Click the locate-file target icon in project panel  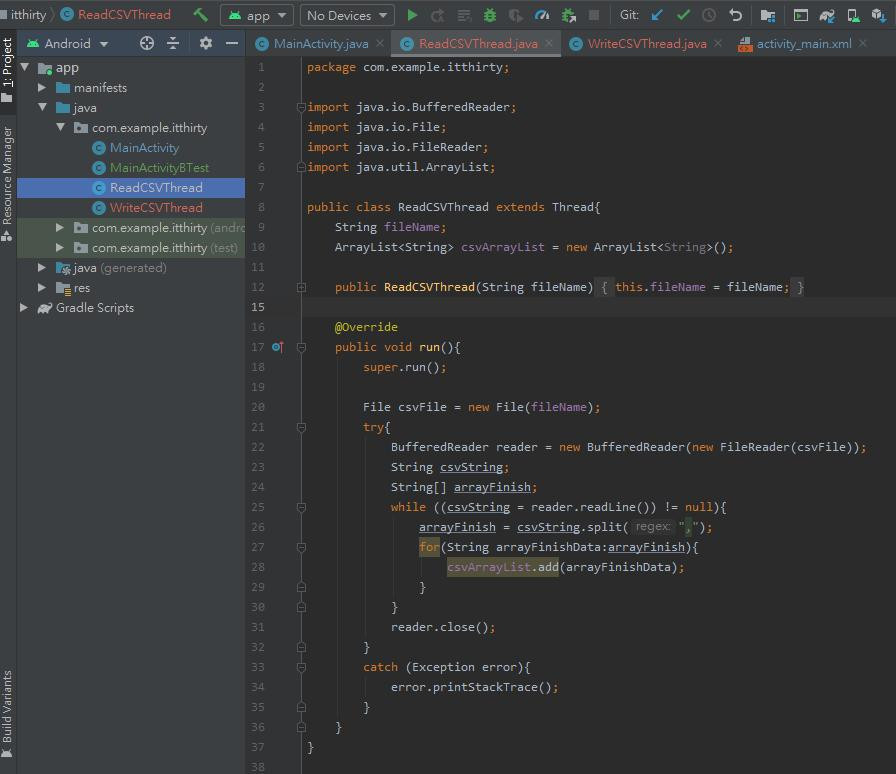pos(147,43)
